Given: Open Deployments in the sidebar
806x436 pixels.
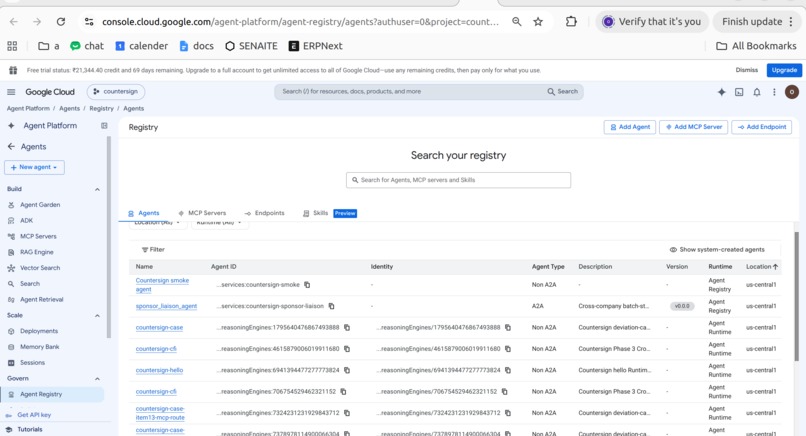Looking at the screenshot, I should click(39, 331).
